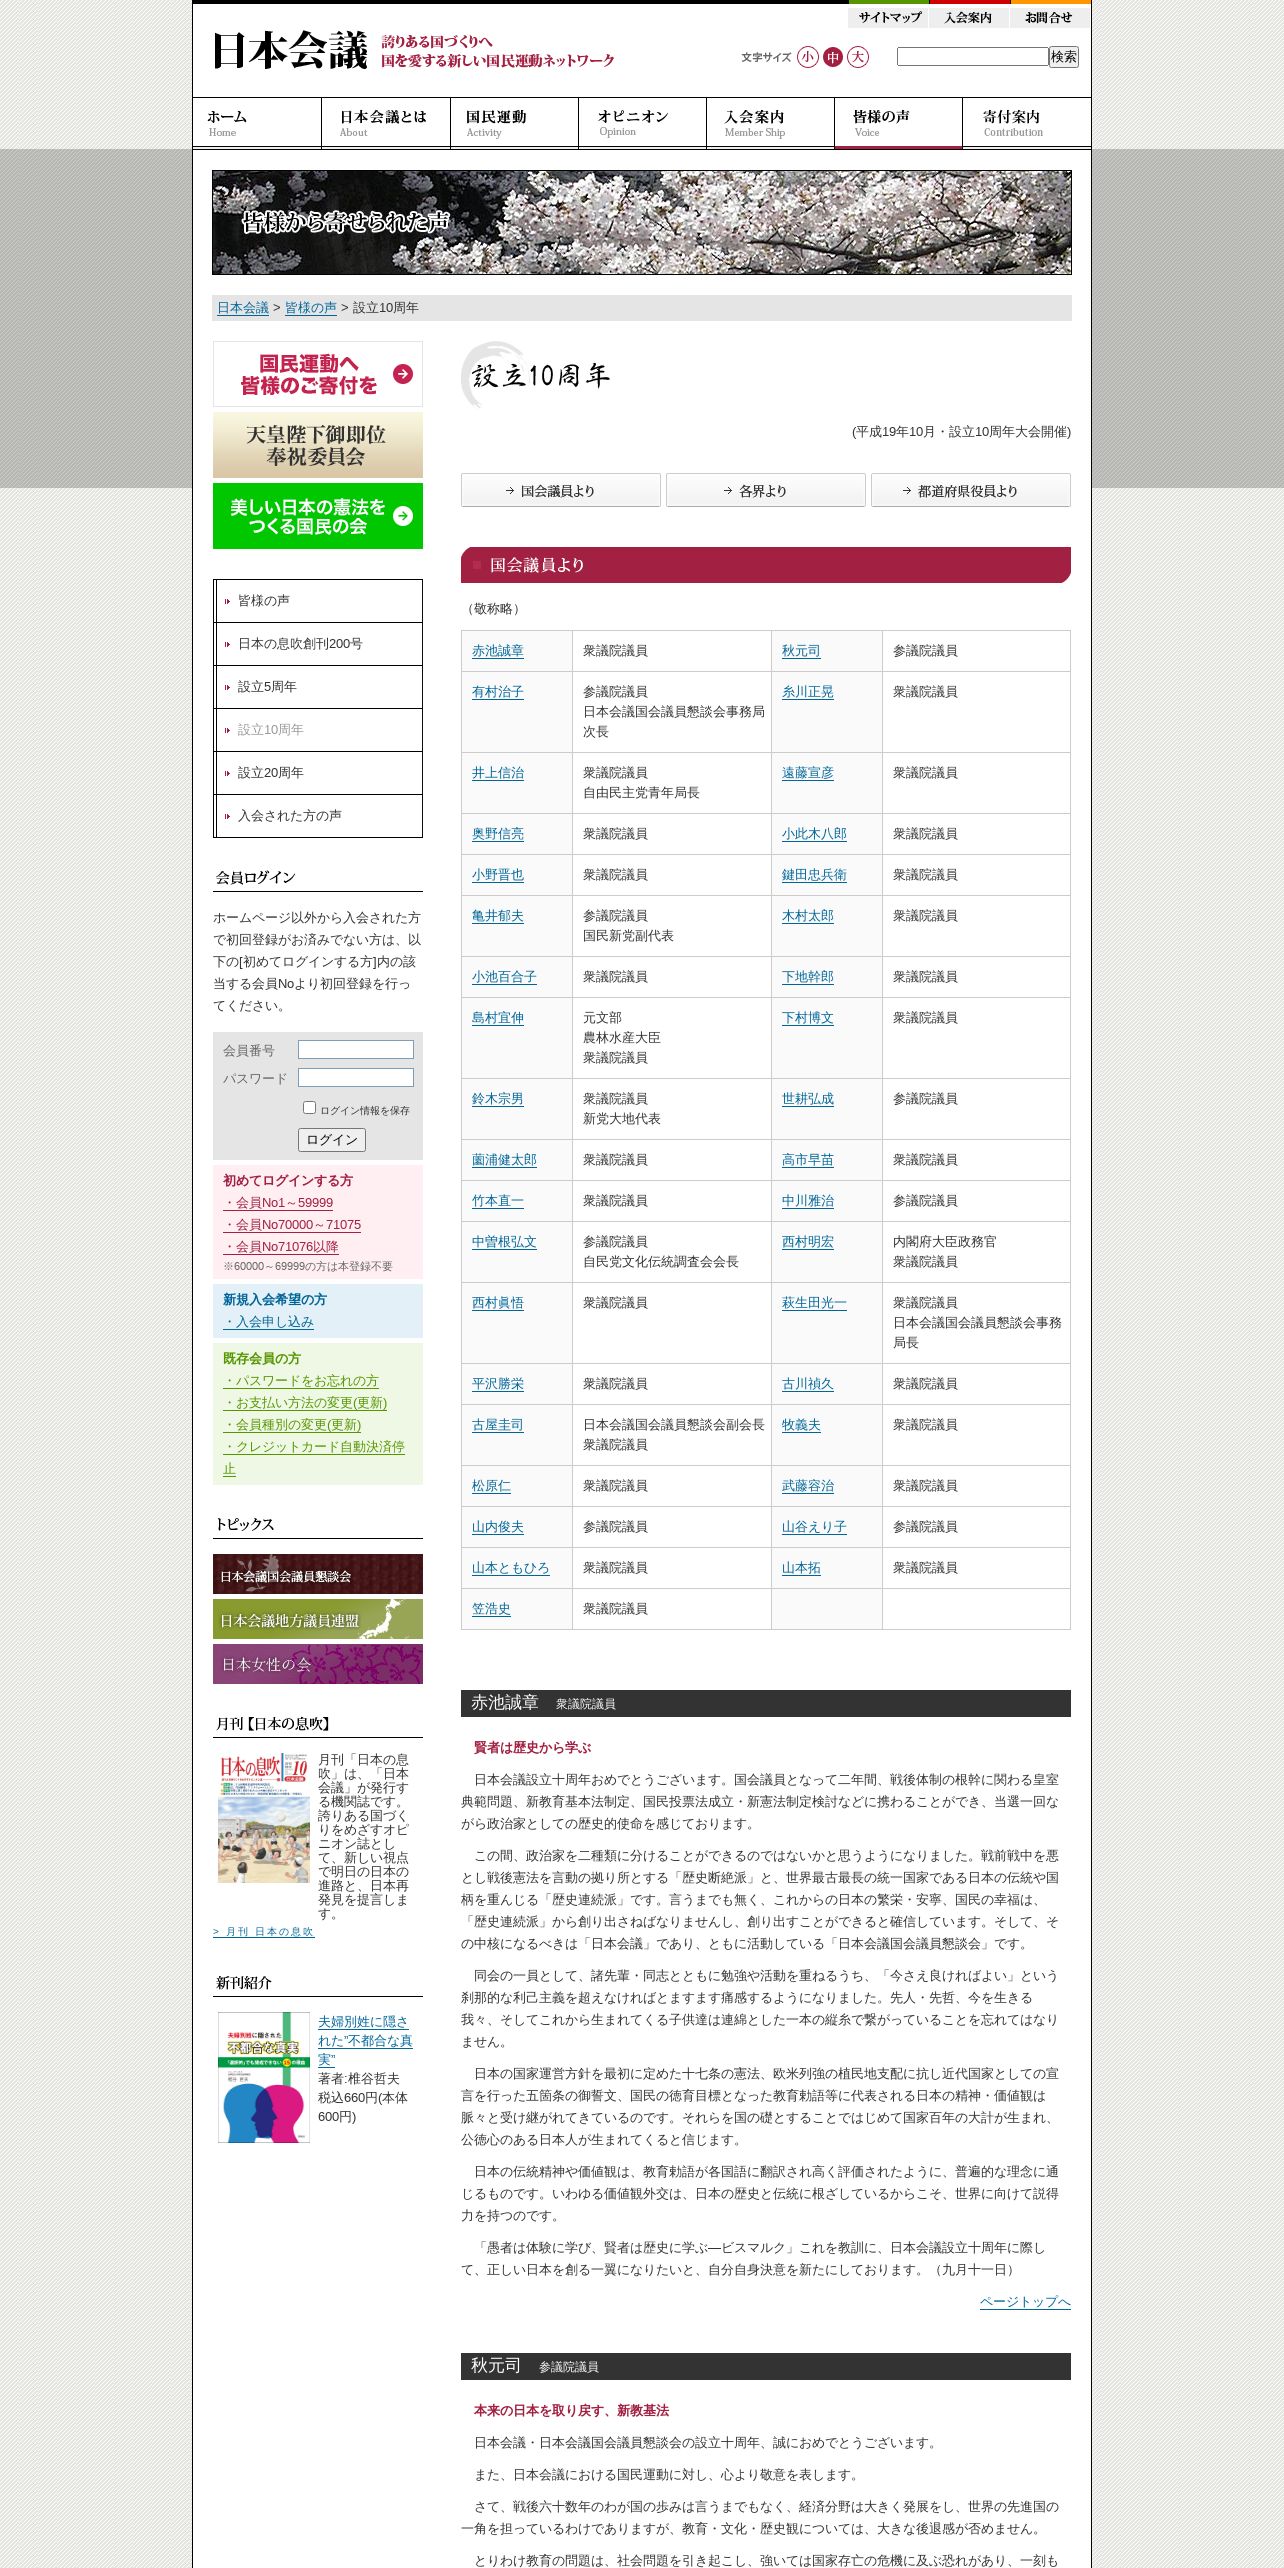Screen dimensions: 1284x2568
Task: Select small font size 小 circle
Action: point(808,57)
